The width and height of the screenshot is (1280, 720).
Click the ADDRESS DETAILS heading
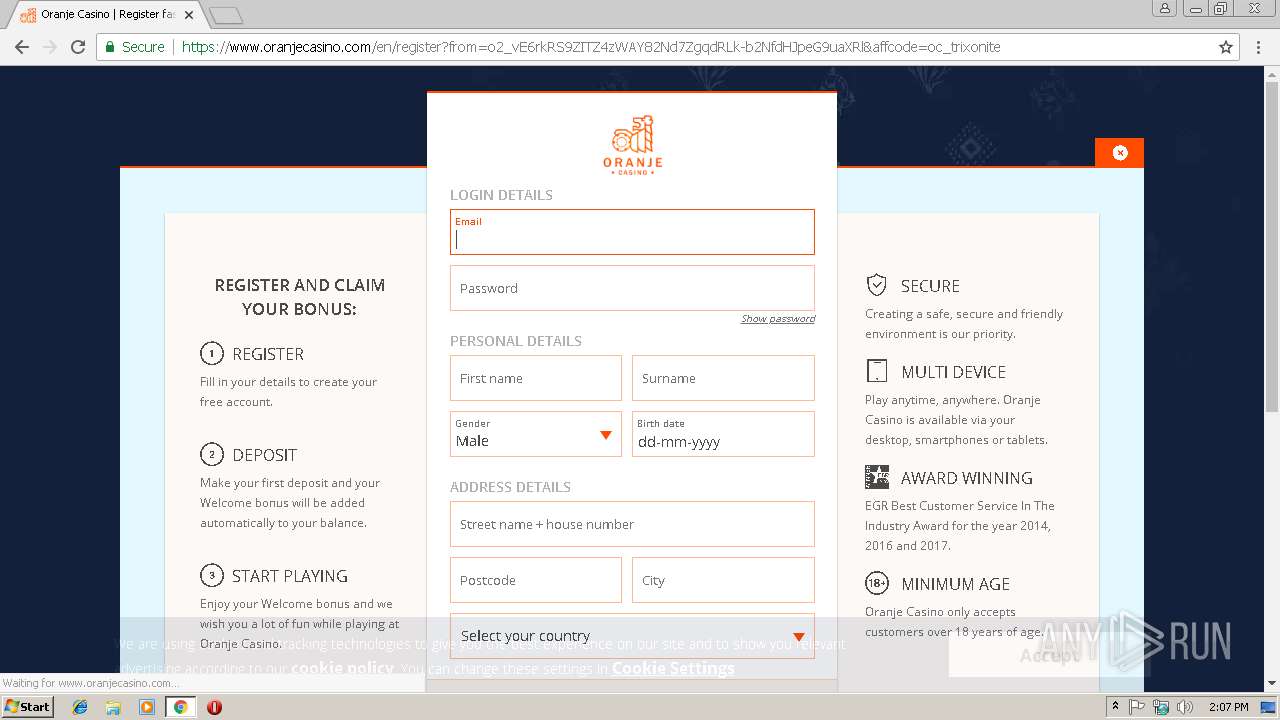coord(510,487)
